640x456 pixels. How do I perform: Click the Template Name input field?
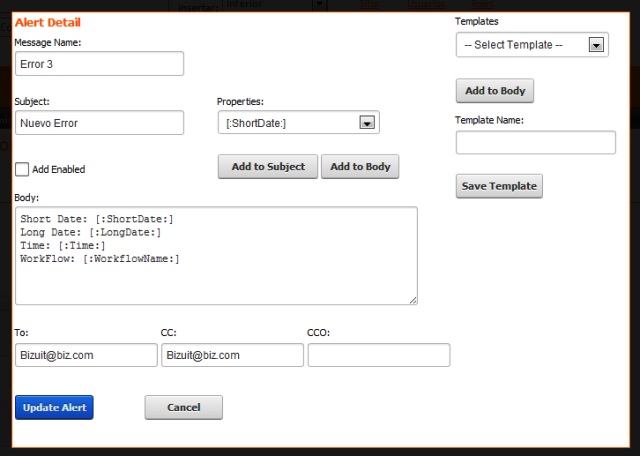pyautogui.click(x=536, y=142)
